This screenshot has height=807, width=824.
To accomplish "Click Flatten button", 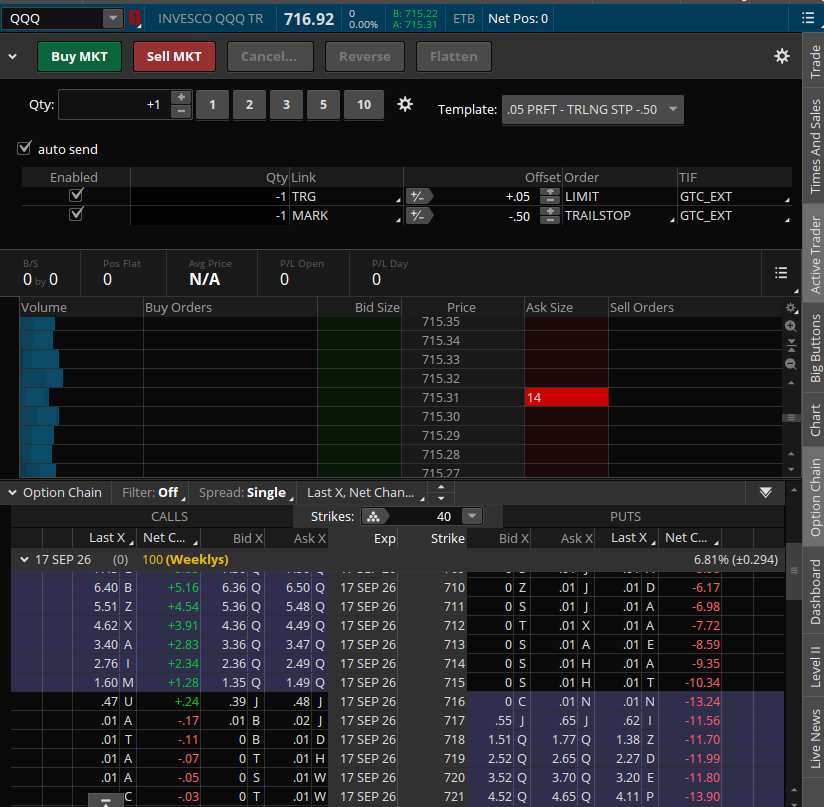I will [454, 56].
